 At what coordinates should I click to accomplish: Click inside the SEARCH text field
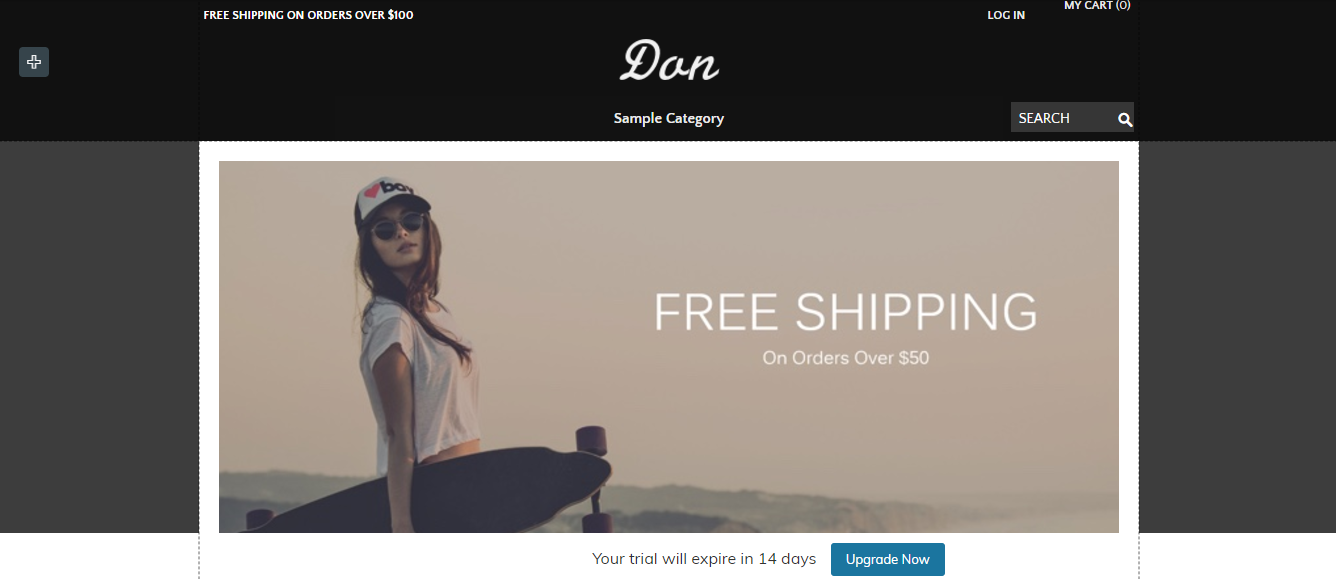[x=1062, y=118]
